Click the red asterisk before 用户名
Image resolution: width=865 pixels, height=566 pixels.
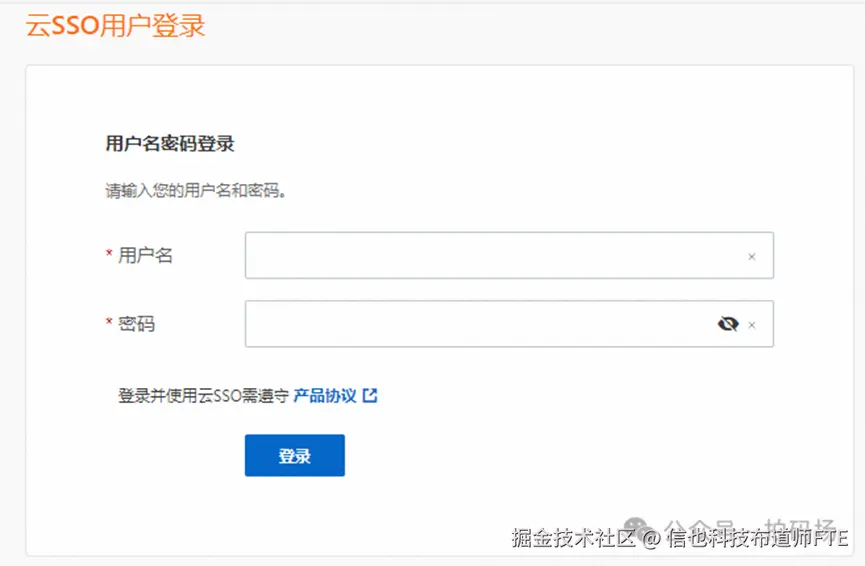(109, 256)
